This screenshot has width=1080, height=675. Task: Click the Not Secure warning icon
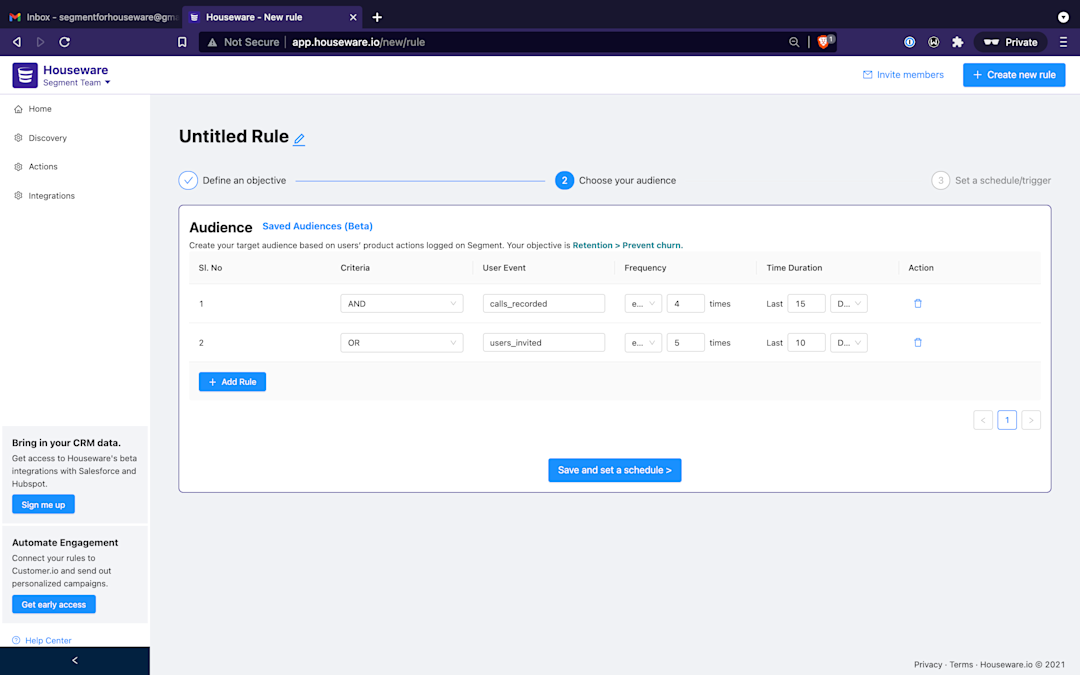(212, 42)
